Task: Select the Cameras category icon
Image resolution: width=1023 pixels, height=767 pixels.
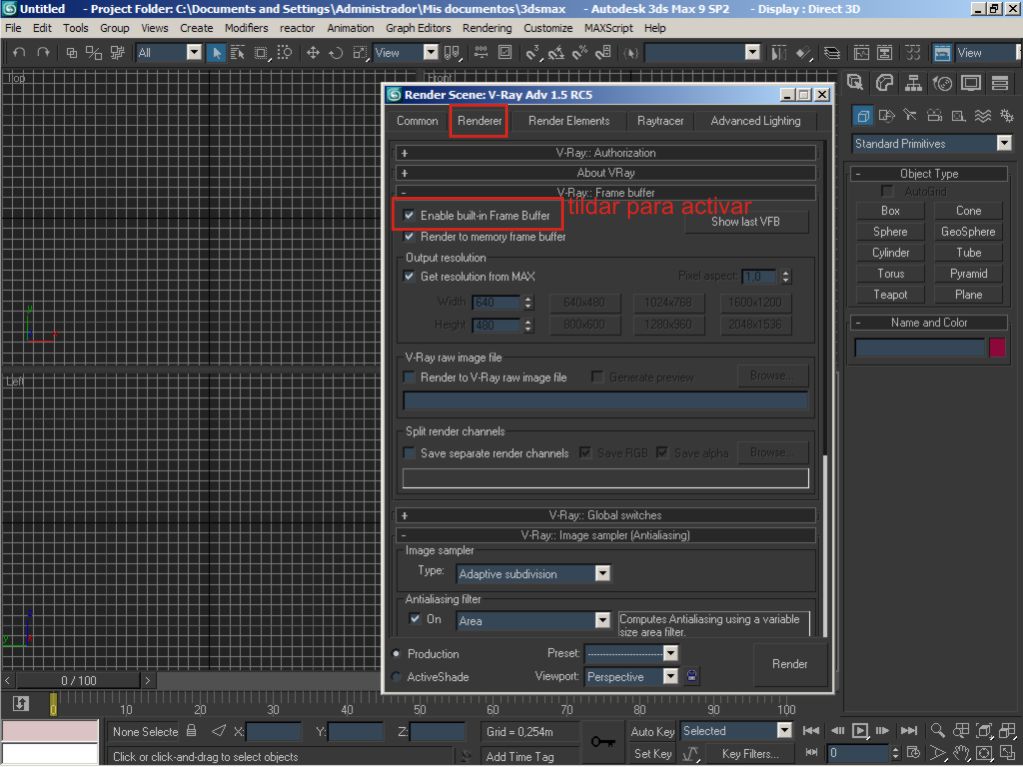Action: (x=934, y=116)
